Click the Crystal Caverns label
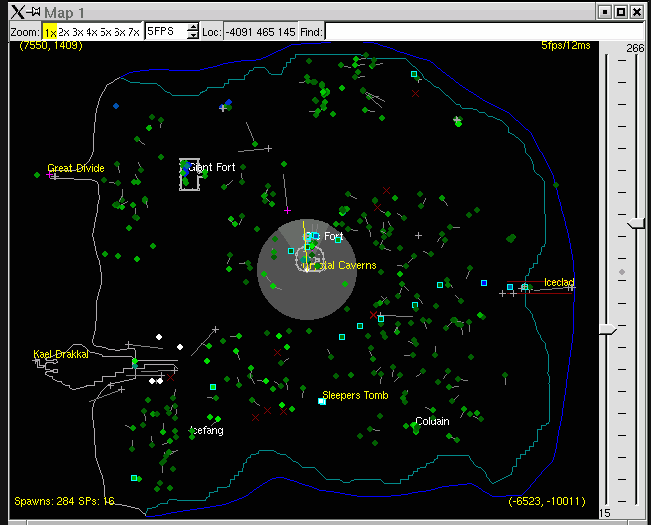The width and height of the screenshot is (651, 525). [339, 265]
